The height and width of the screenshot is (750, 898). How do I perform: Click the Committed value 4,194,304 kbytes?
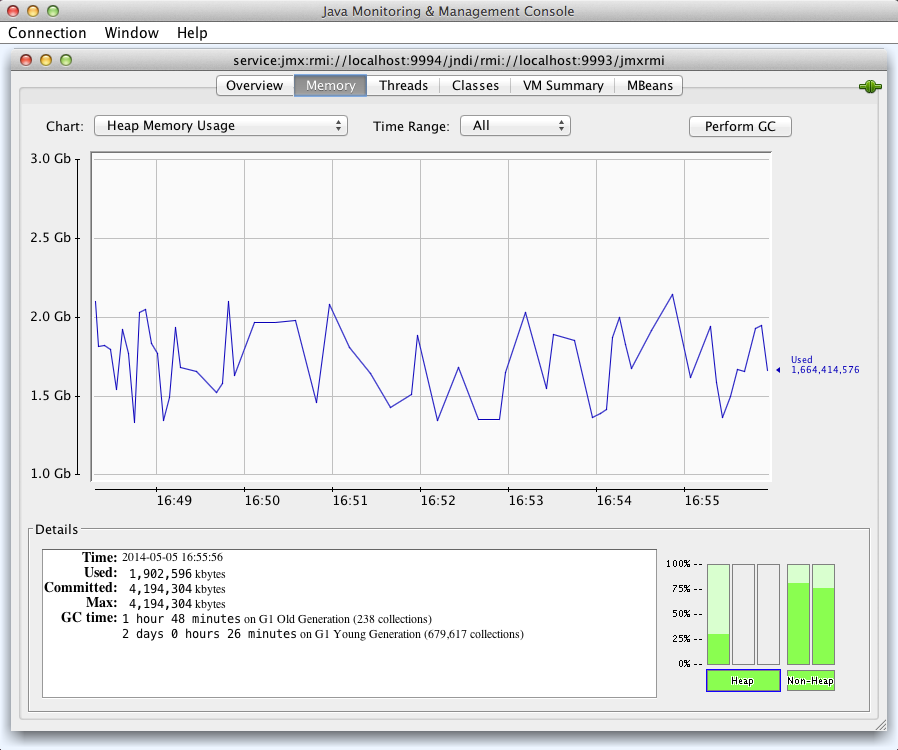[177, 589]
